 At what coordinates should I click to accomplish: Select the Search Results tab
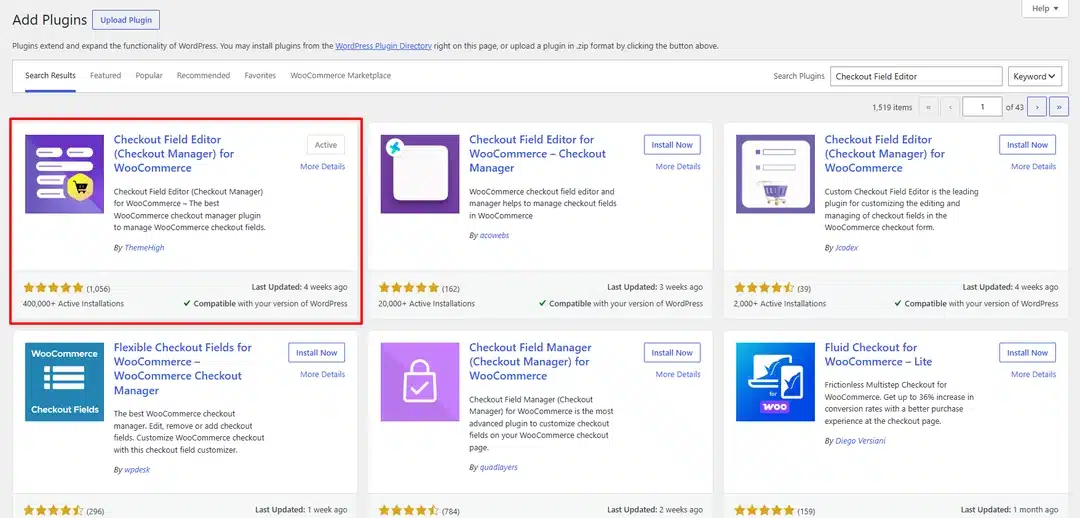pos(50,76)
